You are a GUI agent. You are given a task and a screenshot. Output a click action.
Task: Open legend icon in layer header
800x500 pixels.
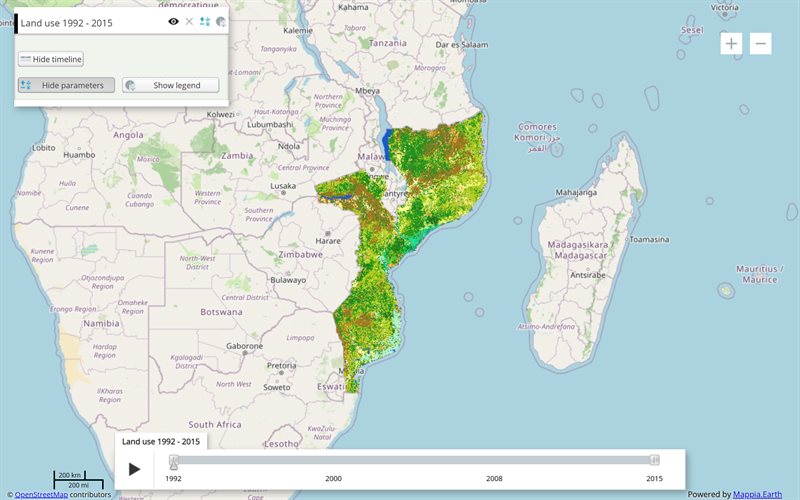(220, 21)
